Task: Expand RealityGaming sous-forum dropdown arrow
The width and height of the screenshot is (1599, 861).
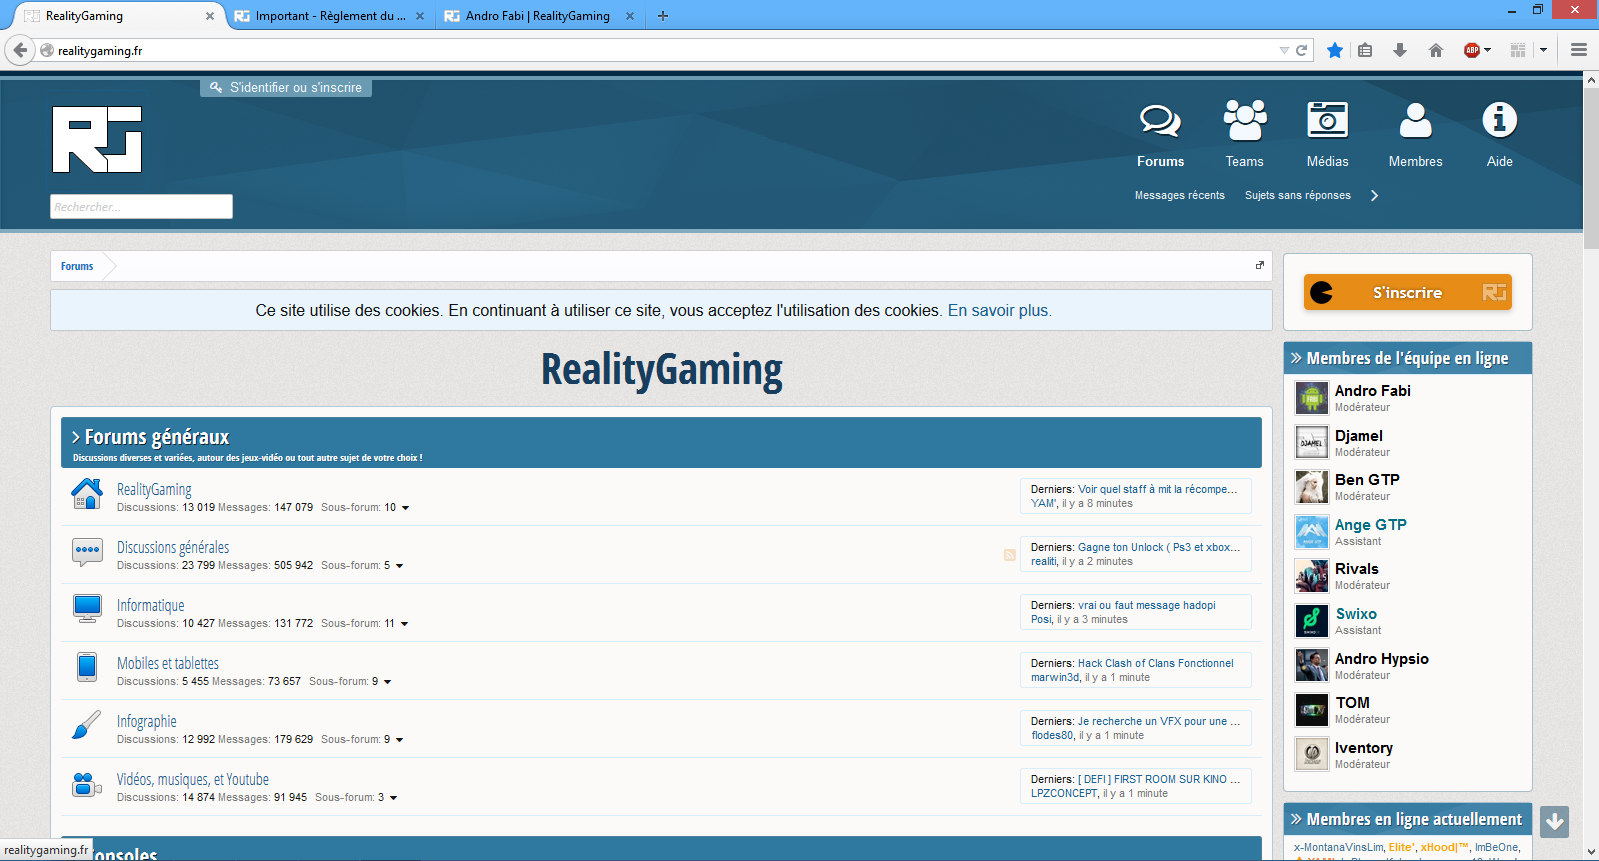Action: pos(405,508)
